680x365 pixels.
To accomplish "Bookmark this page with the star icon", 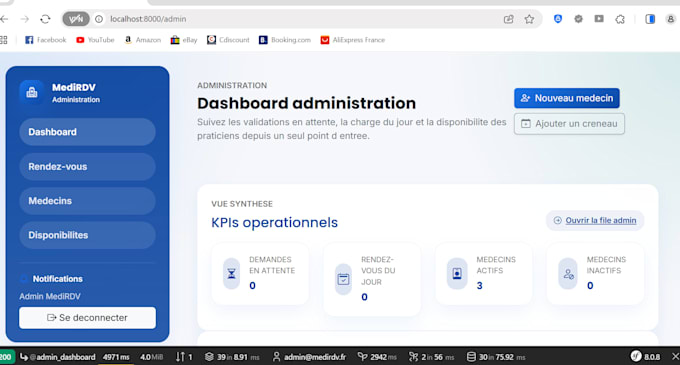I will pyautogui.click(x=529, y=19).
